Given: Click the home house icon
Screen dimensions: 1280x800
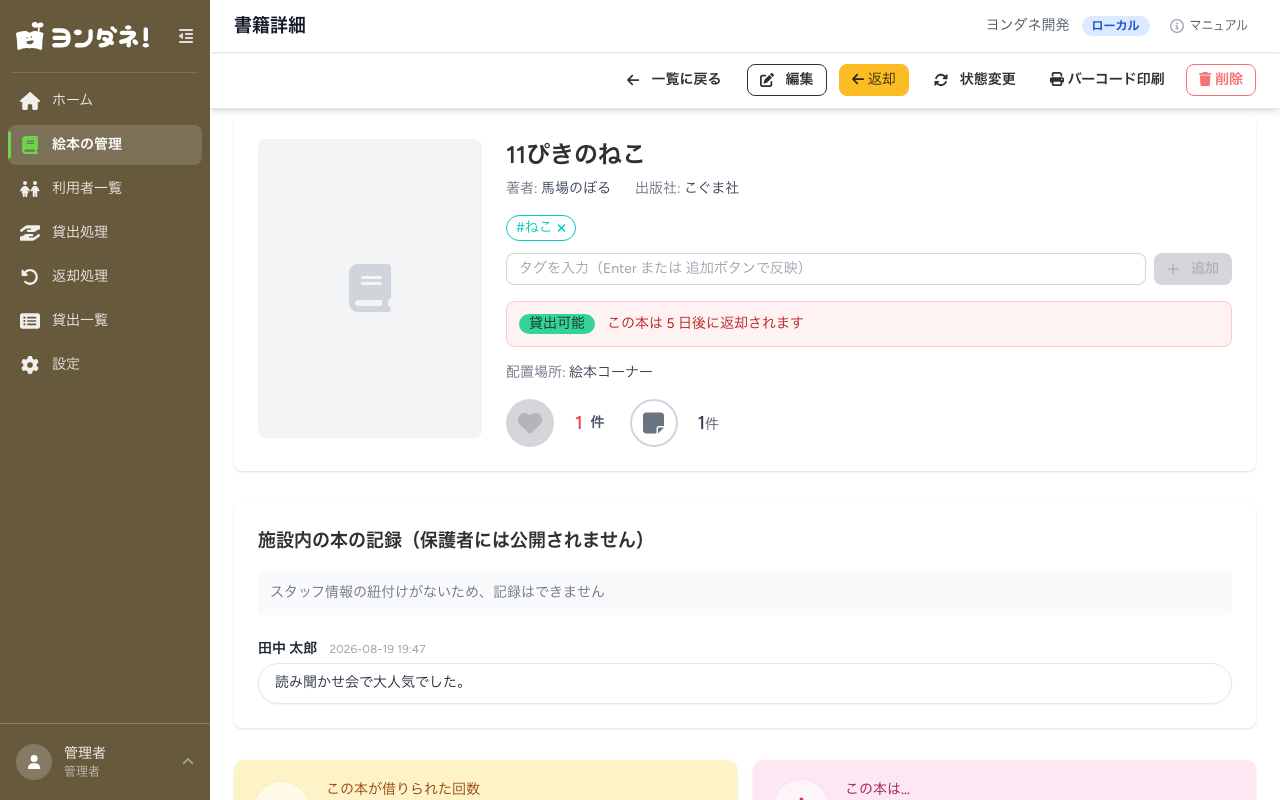Looking at the screenshot, I should pyautogui.click(x=30, y=100).
